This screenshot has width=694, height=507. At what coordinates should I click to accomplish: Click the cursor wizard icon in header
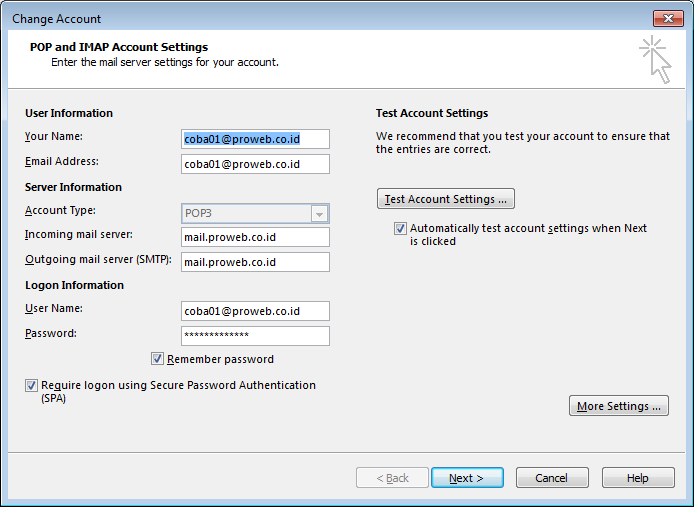click(655, 60)
